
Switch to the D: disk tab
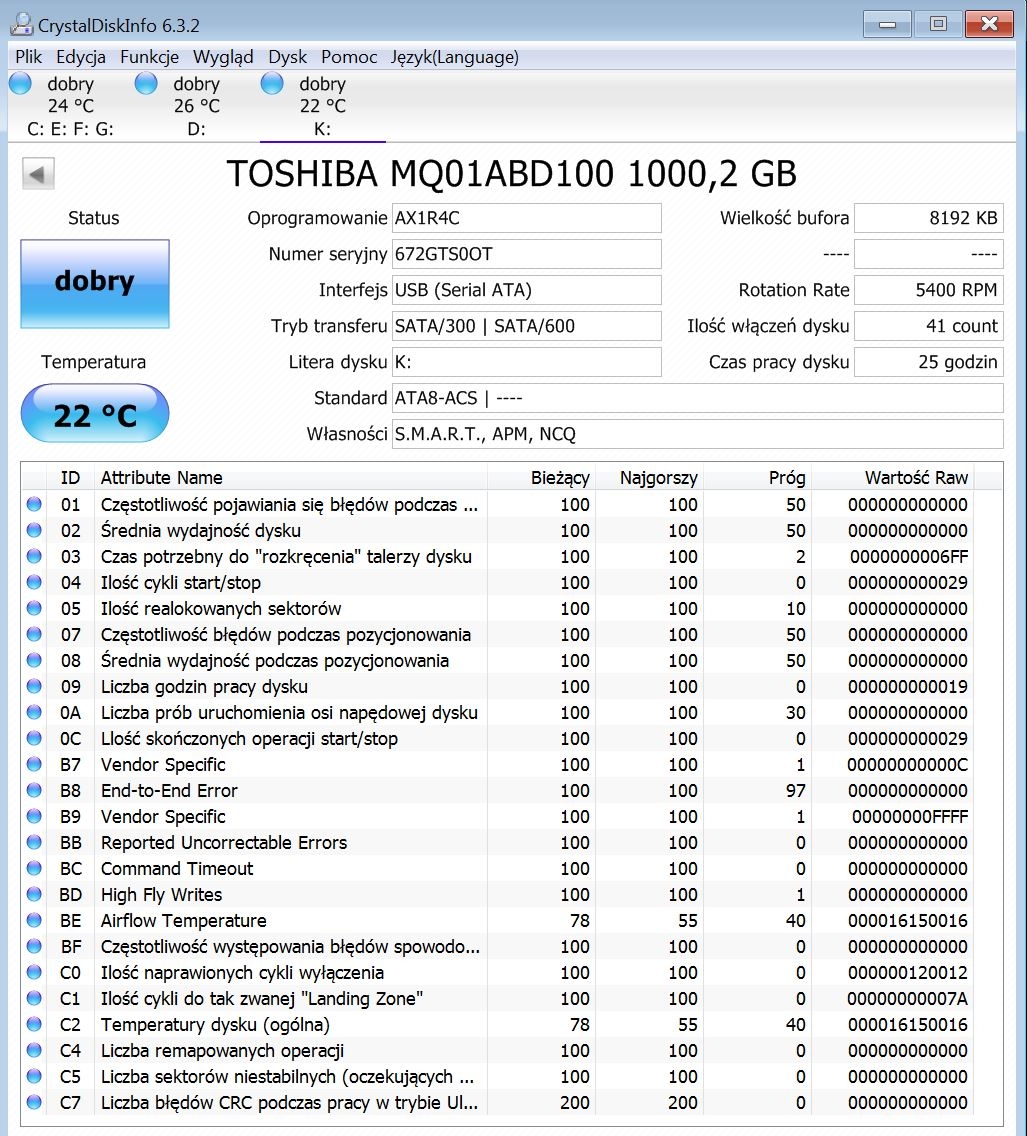[196, 106]
